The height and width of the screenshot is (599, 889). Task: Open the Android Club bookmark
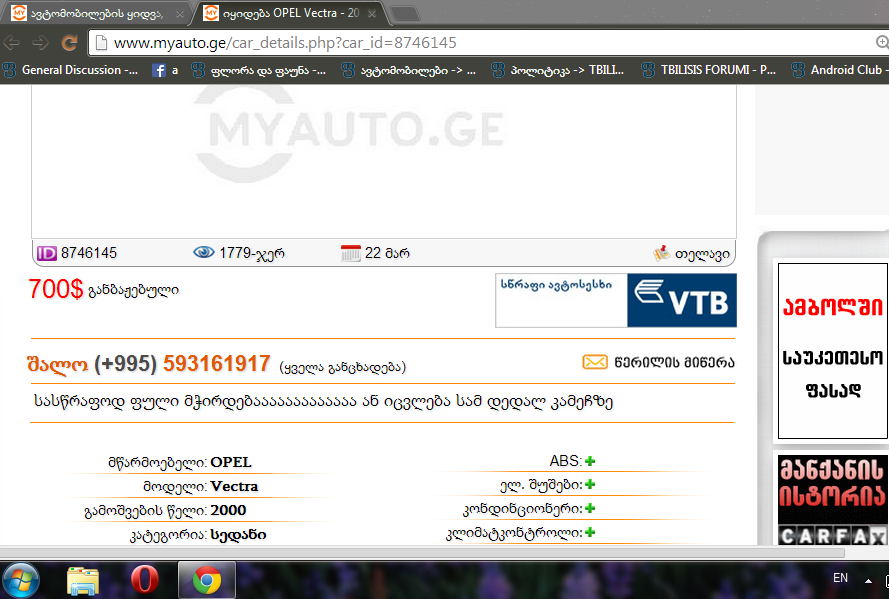(840, 70)
